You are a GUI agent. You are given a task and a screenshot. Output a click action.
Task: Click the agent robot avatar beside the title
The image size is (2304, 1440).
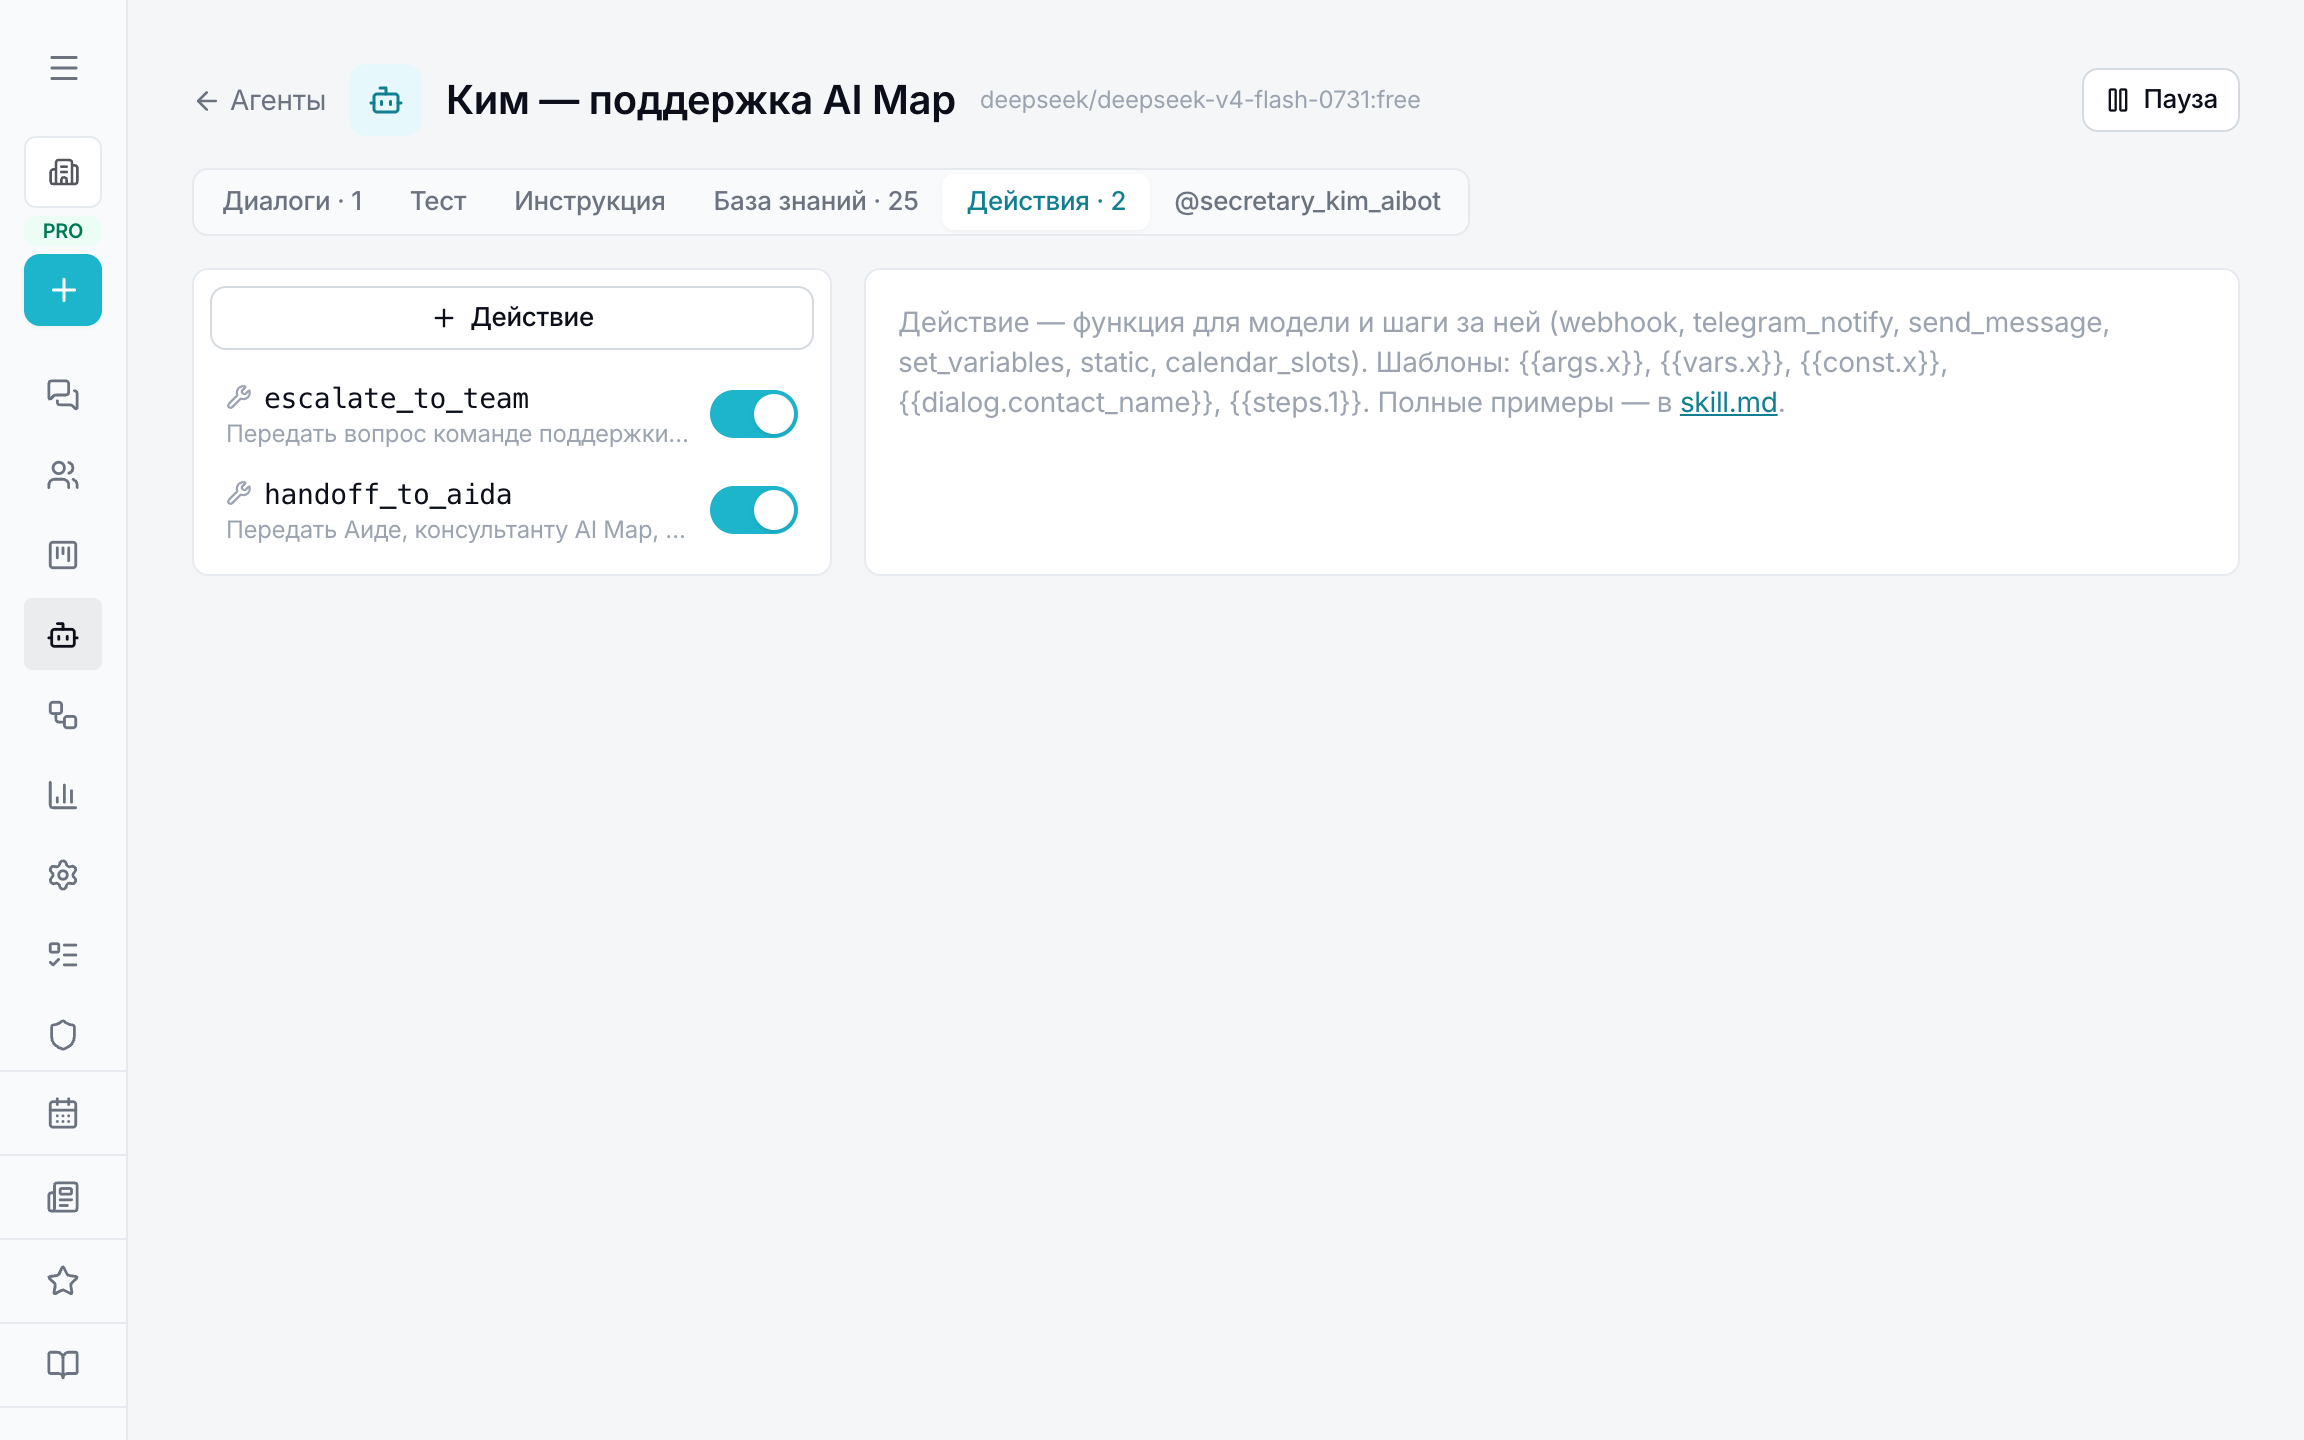click(386, 100)
